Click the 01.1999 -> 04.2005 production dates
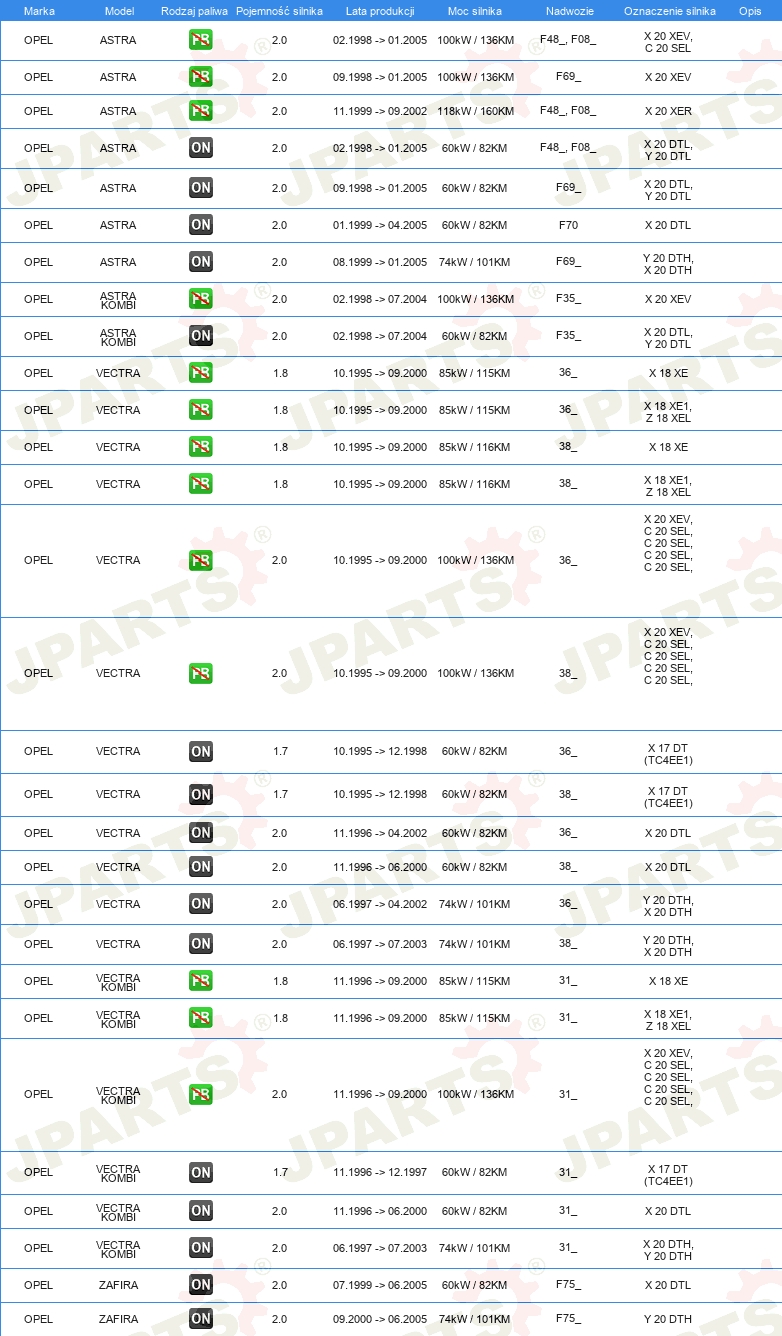 coord(380,225)
